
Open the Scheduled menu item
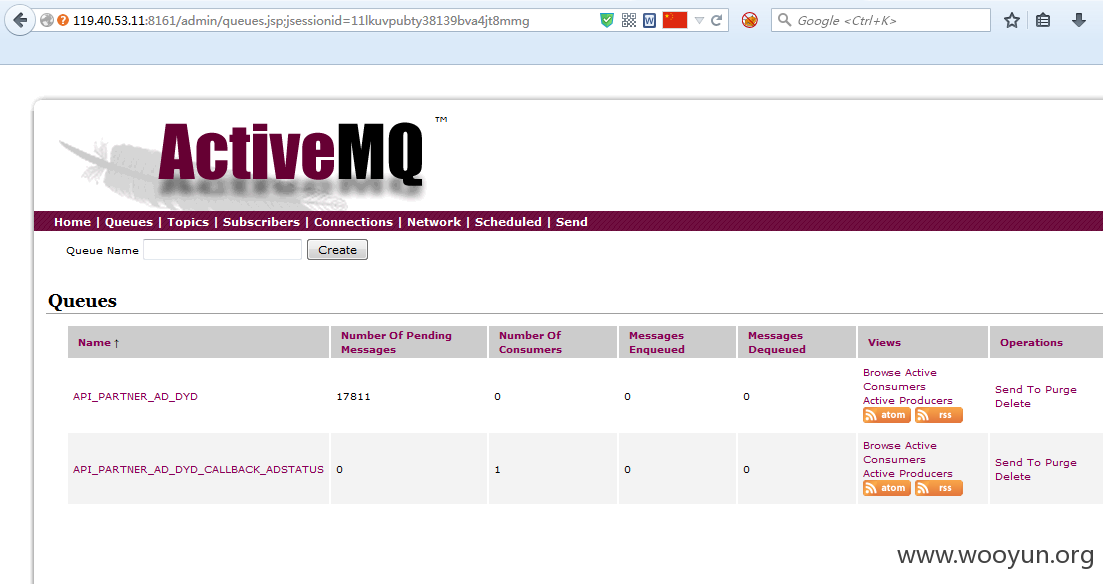pyautogui.click(x=508, y=222)
